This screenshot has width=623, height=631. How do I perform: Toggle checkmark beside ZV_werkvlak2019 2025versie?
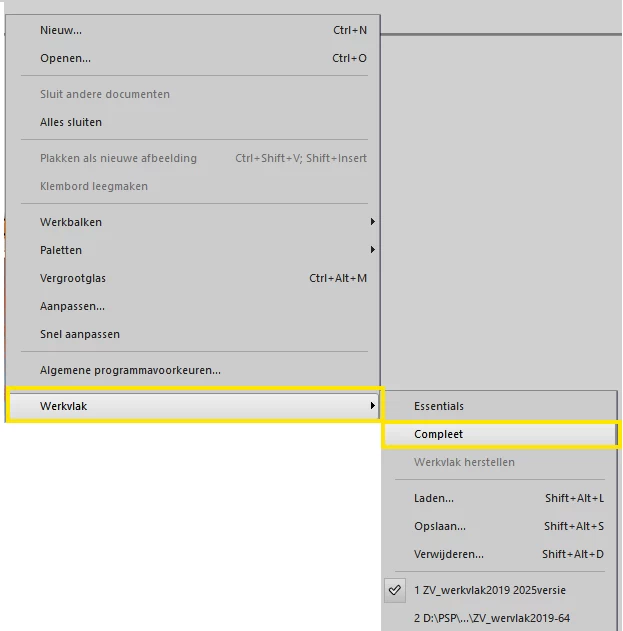[395, 590]
